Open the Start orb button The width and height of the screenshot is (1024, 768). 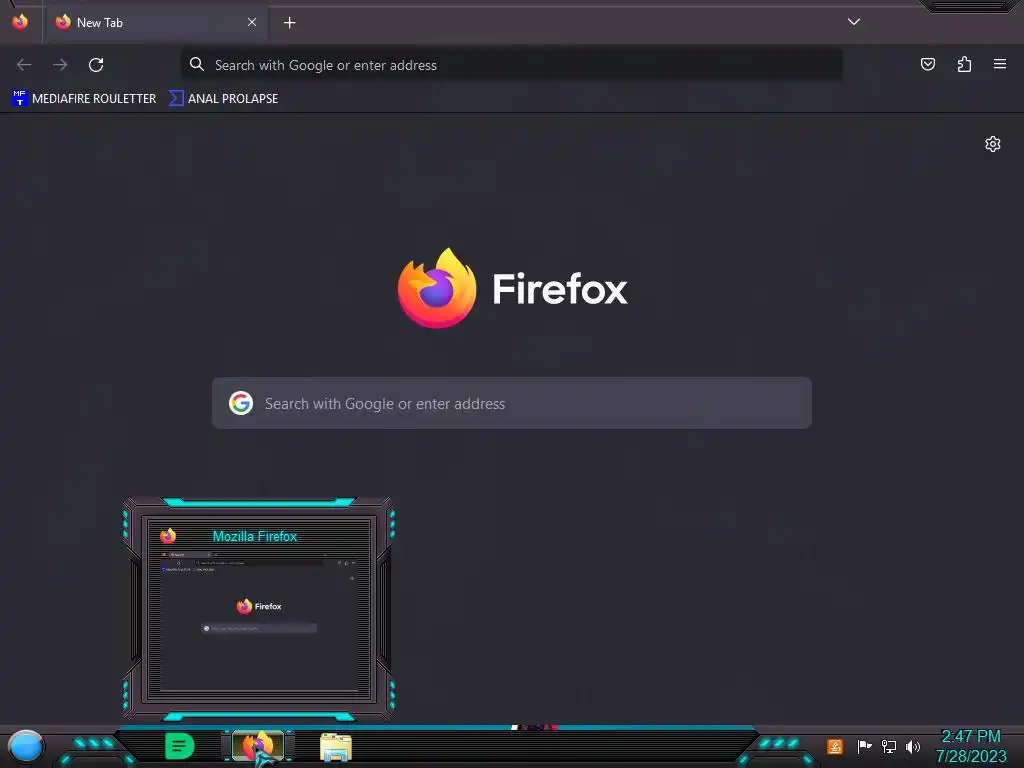[26, 746]
